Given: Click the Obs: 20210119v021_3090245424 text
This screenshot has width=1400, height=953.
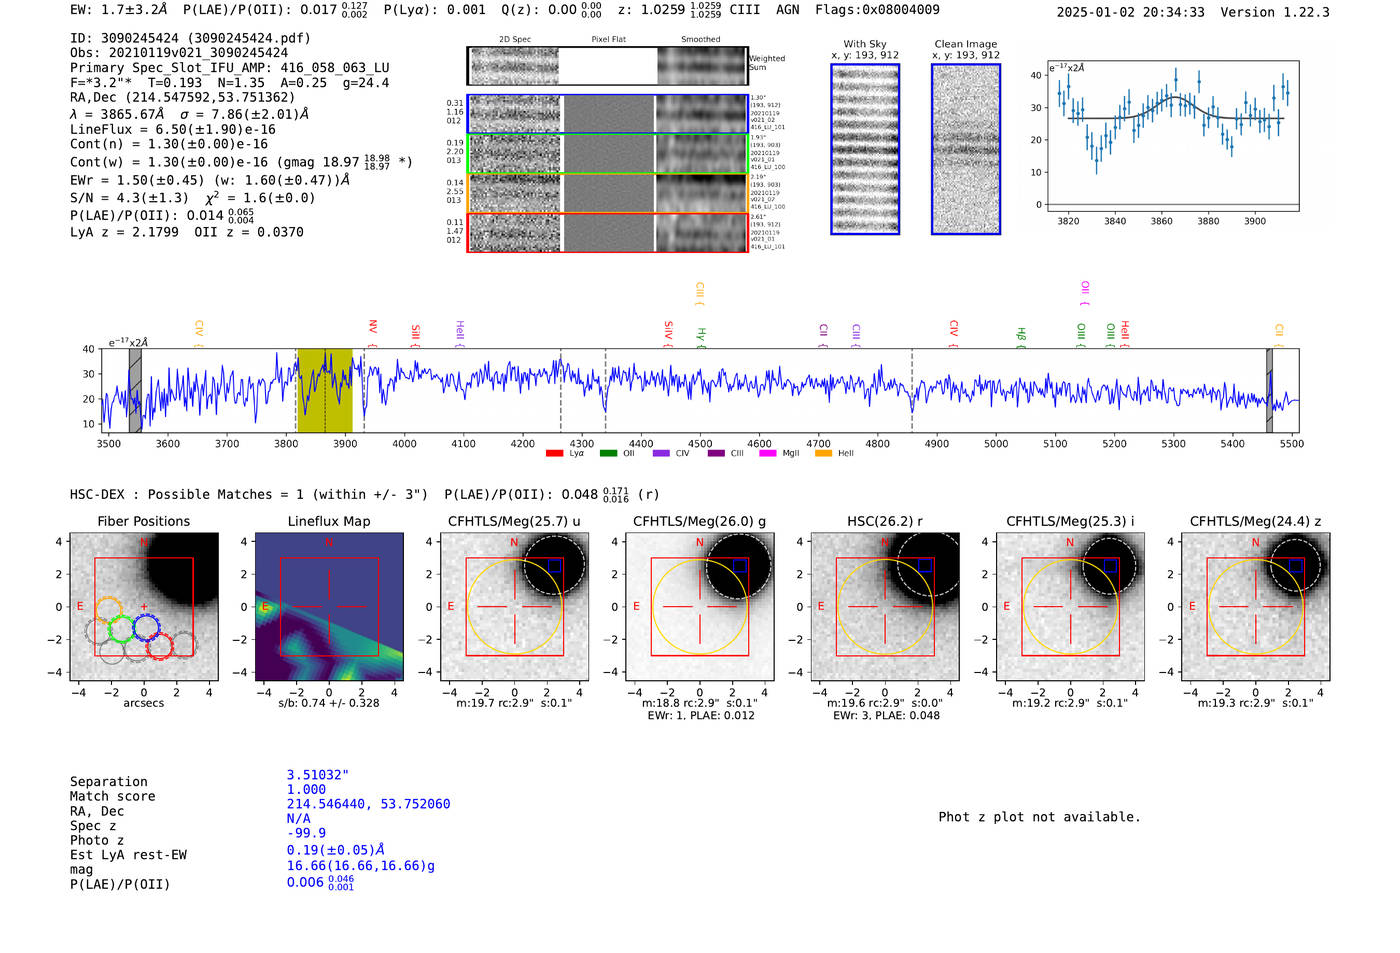Looking at the screenshot, I should (x=179, y=53).
